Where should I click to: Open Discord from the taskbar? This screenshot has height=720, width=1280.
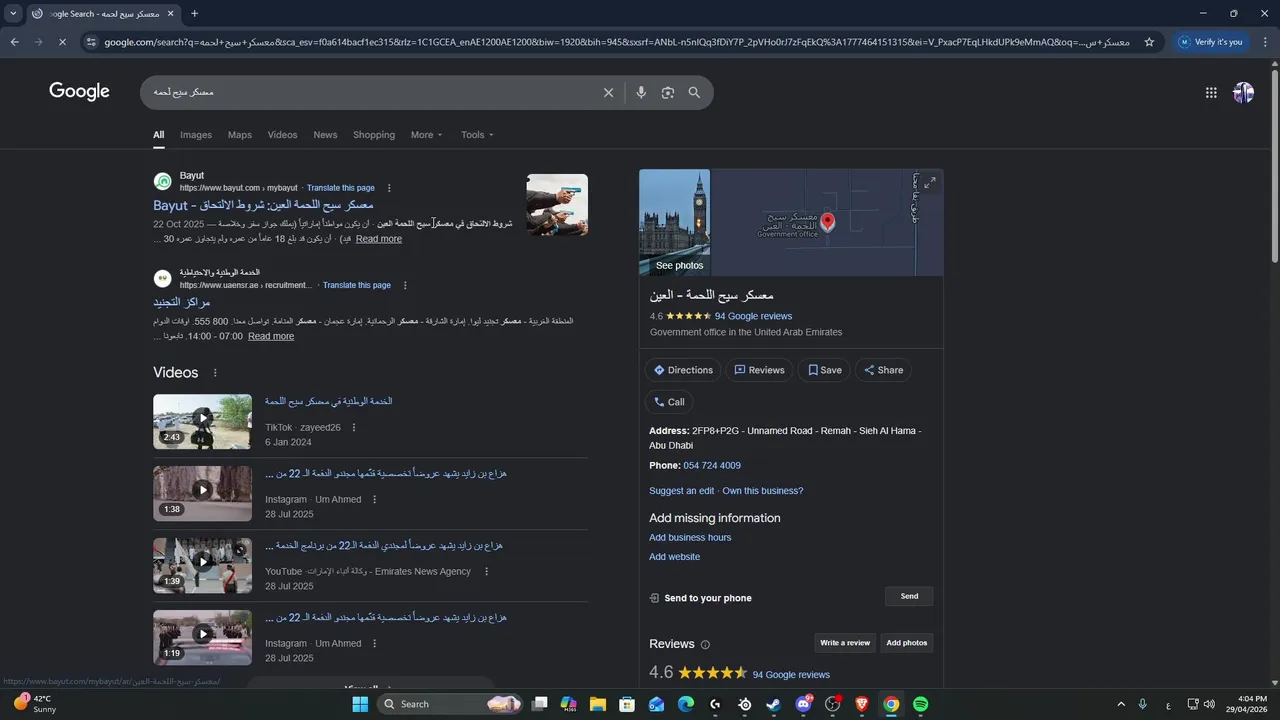(x=803, y=704)
